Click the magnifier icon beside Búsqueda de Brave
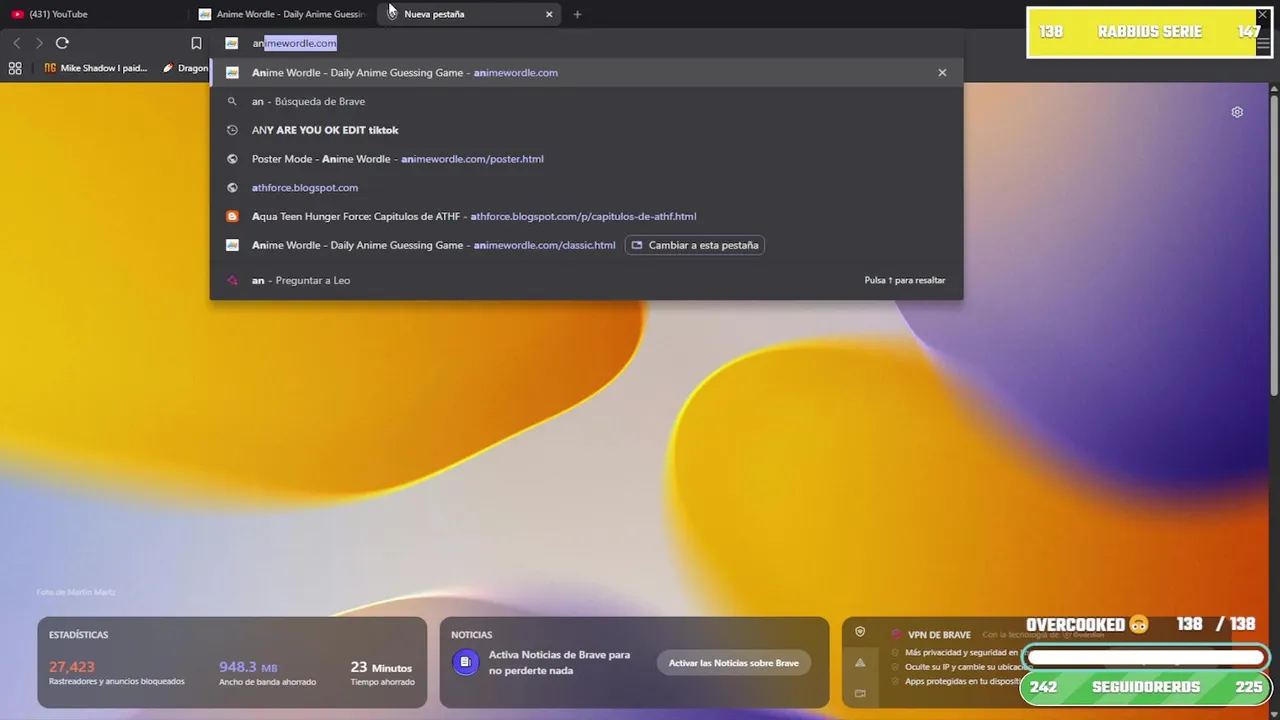The height and width of the screenshot is (720, 1280). tap(232, 101)
